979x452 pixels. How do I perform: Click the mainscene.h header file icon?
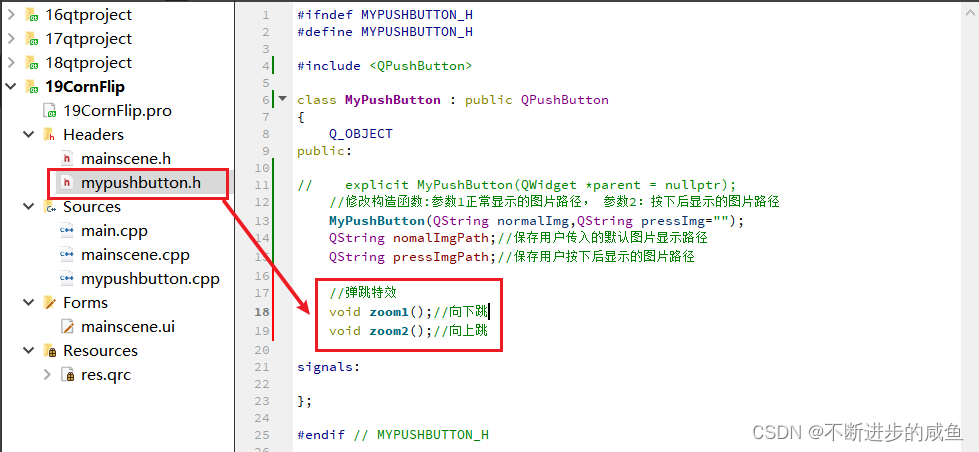(67, 159)
